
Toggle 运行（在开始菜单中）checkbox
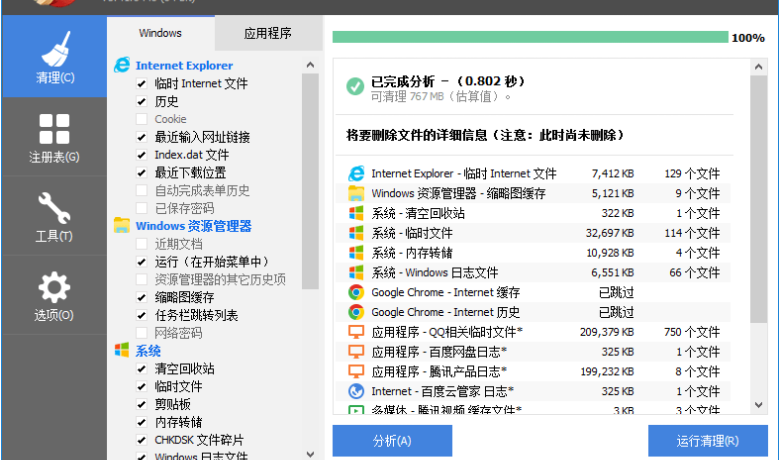tap(142, 262)
